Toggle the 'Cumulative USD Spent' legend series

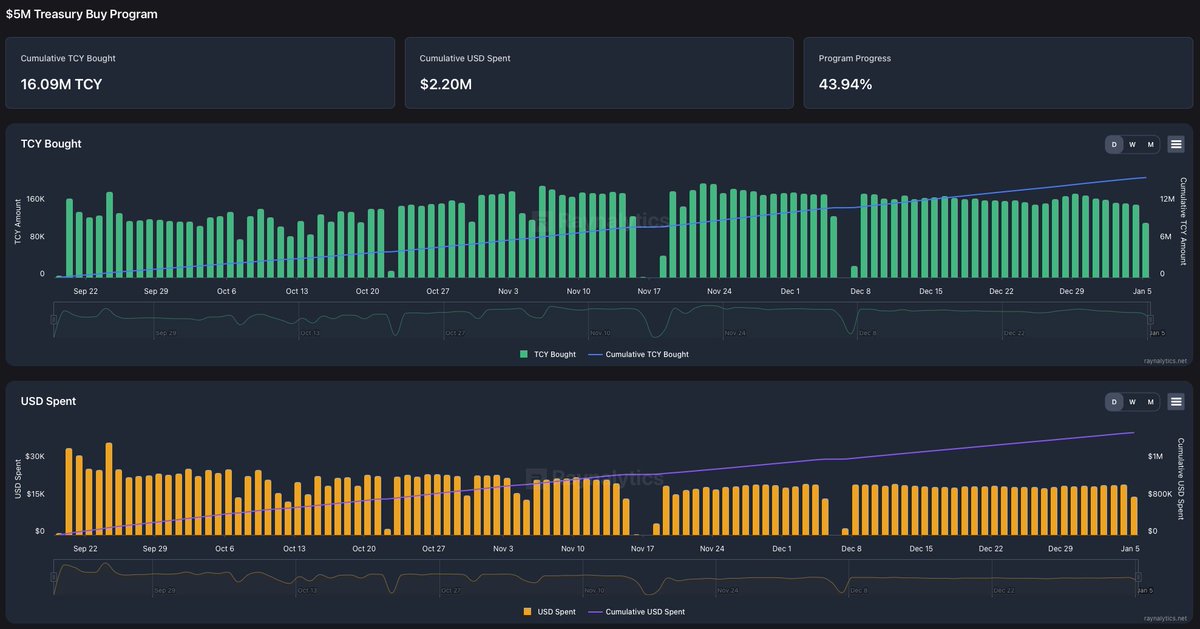tap(638, 611)
